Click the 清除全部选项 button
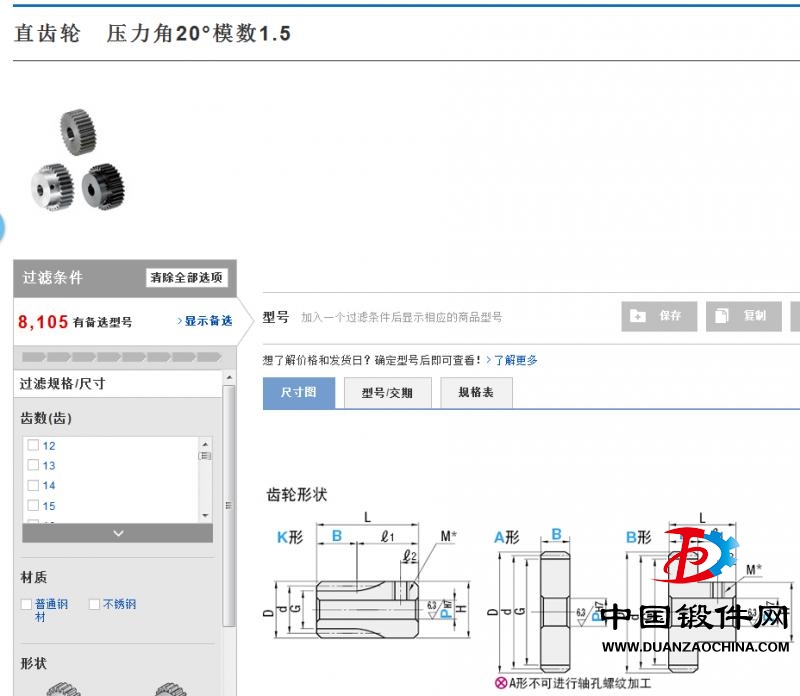 [x=187, y=278]
